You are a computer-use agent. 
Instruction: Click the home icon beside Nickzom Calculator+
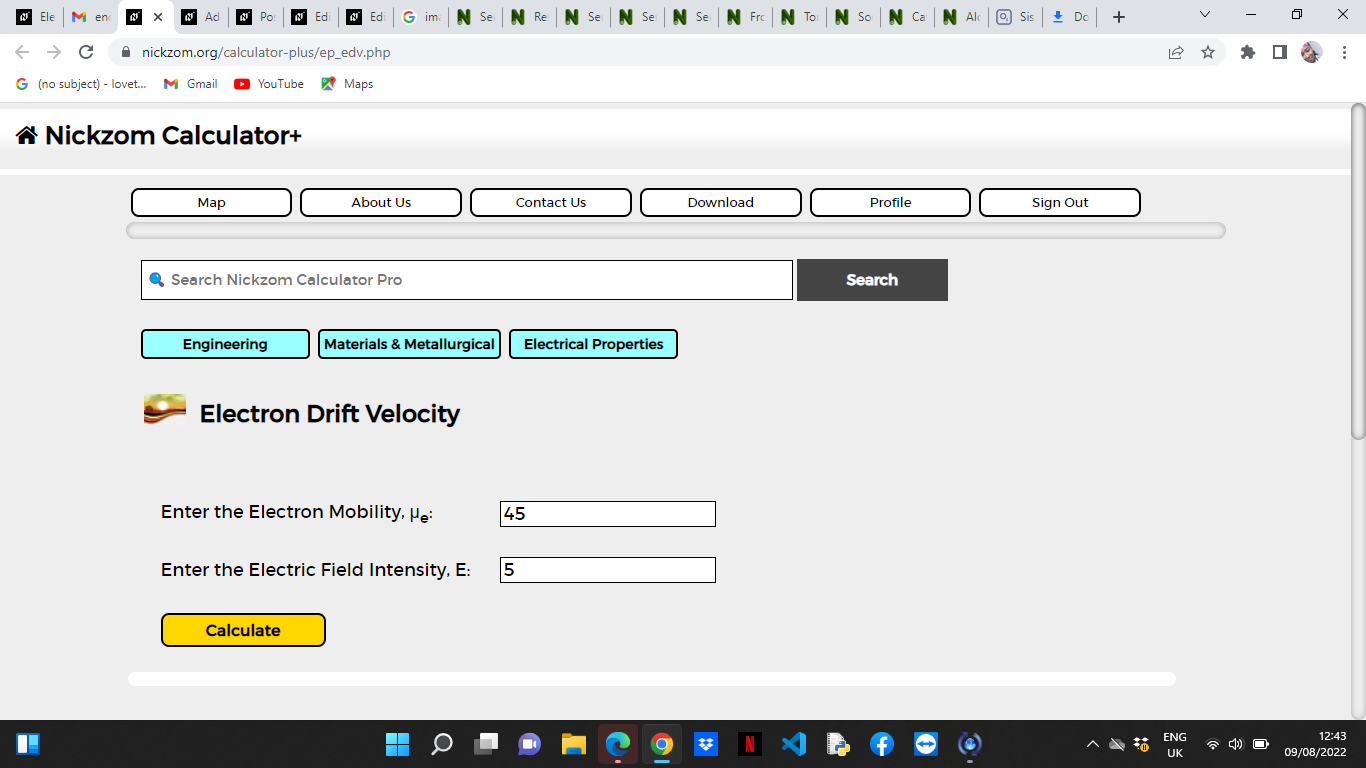point(27,135)
